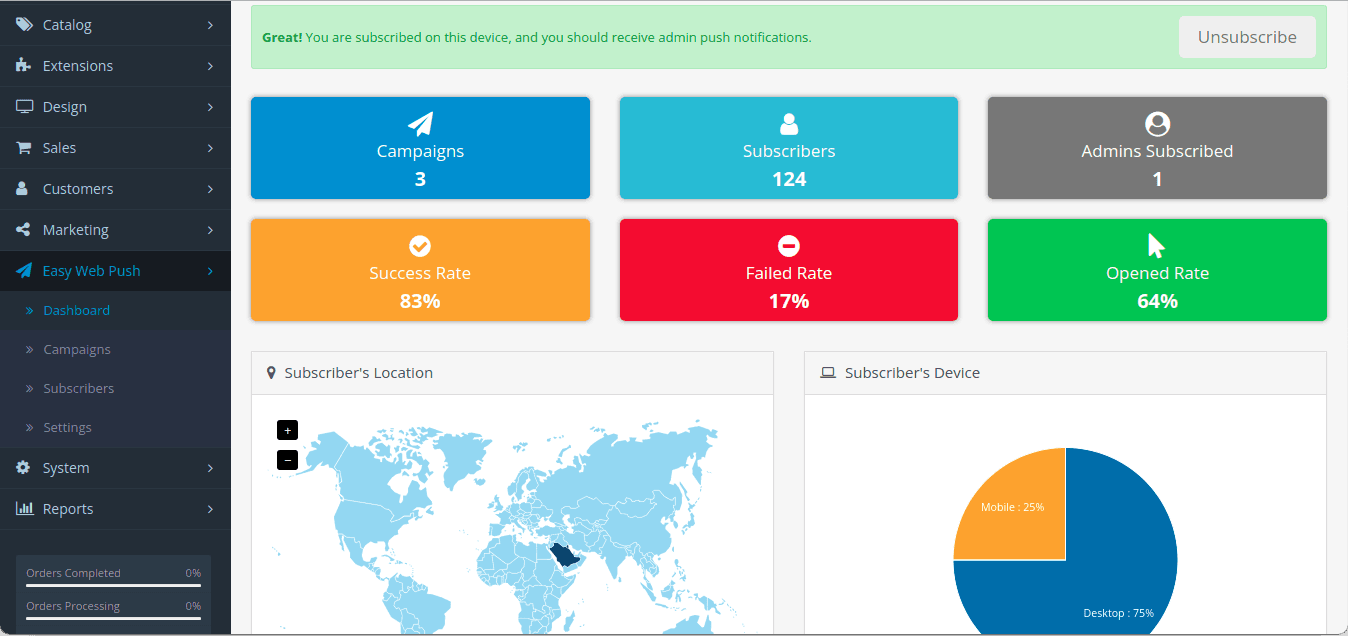Click the Sales shopping cart icon

pos(23,147)
